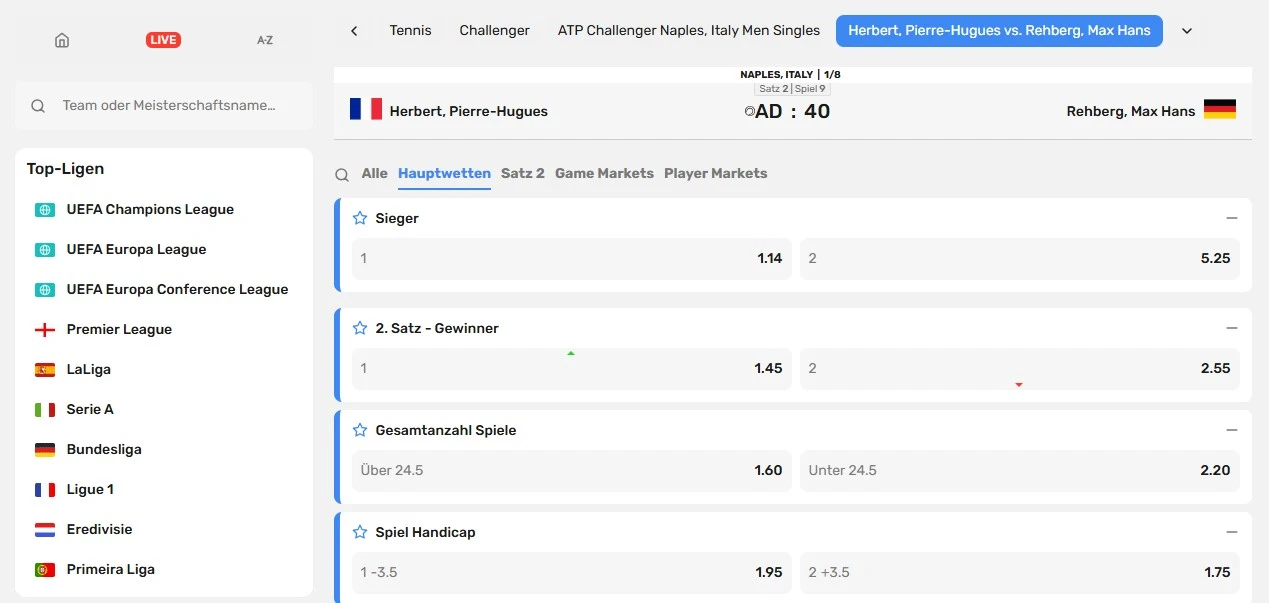Star the Gesamtanzahl Spiele market
Viewport: 1269px width, 603px height.
click(x=360, y=430)
